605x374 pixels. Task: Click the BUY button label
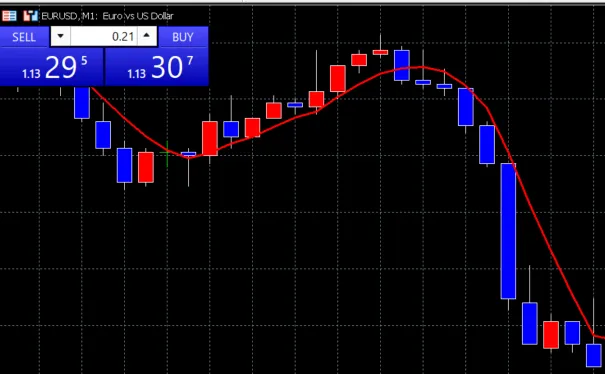pyautogui.click(x=183, y=37)
